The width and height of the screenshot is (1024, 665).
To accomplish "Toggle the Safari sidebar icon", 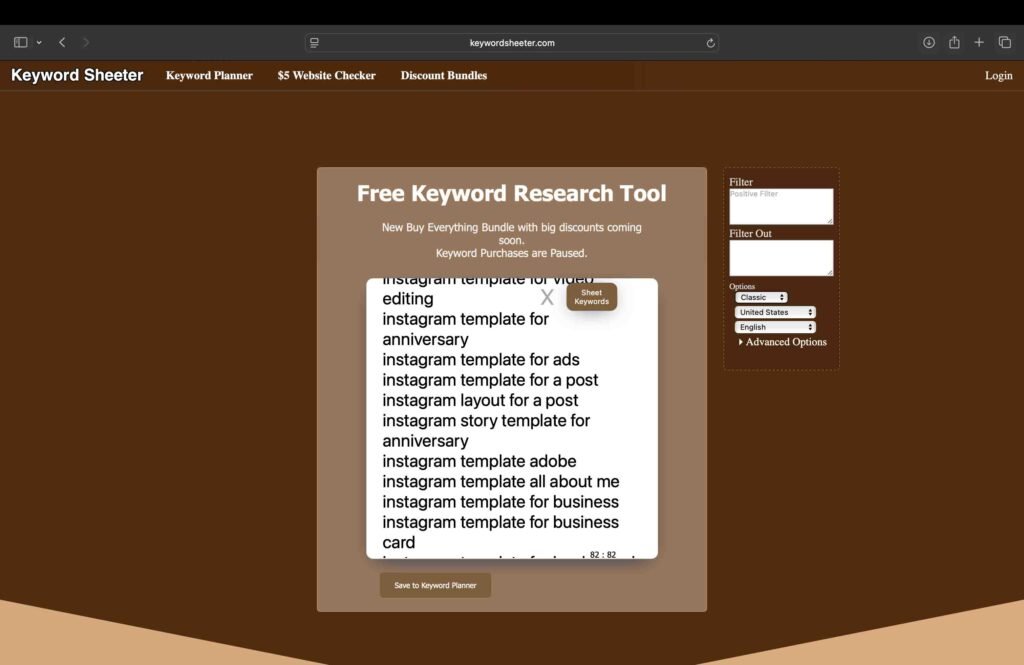I will coord(20,42).
